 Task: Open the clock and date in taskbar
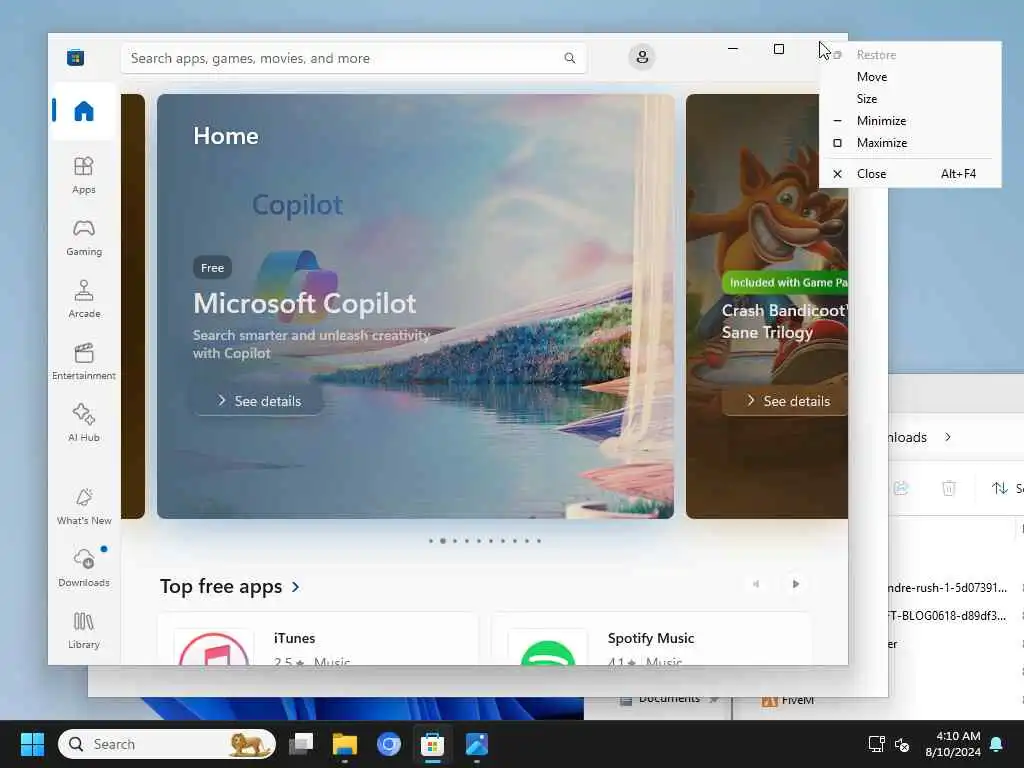pyautogui.click(x=953, y=744)
